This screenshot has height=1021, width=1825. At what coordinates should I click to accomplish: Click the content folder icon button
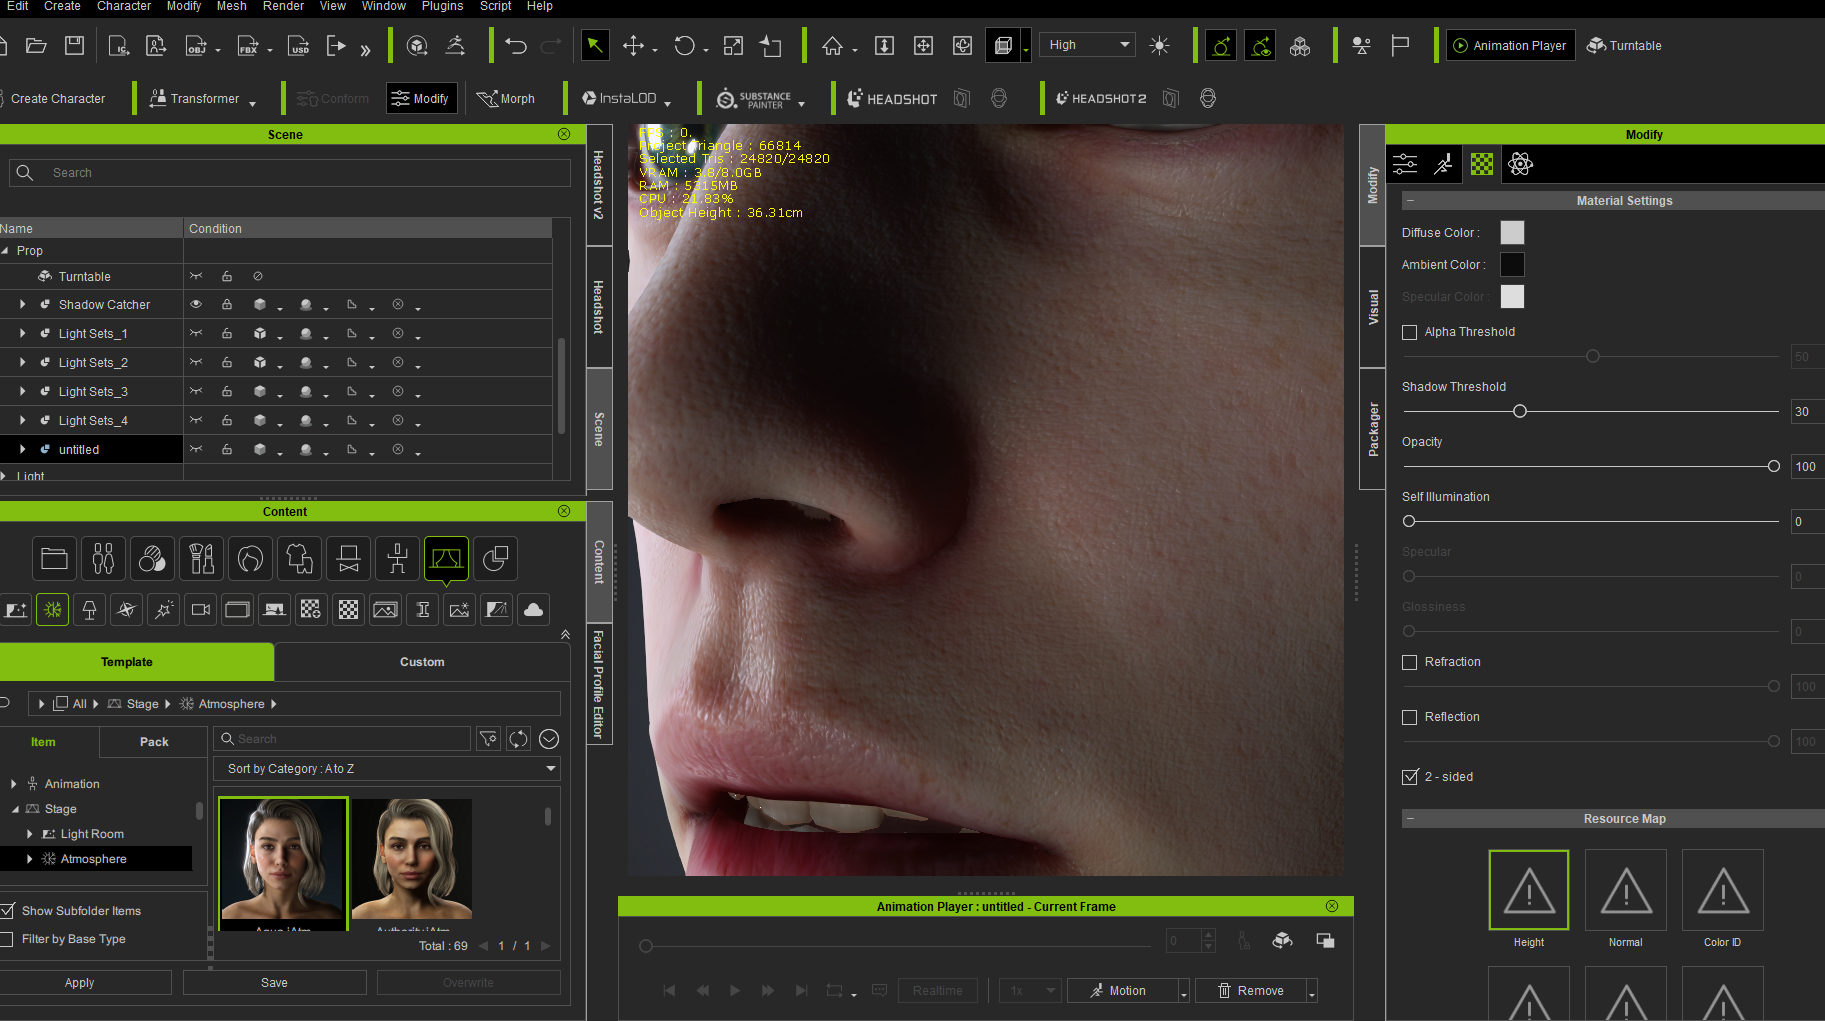[54, 558]
